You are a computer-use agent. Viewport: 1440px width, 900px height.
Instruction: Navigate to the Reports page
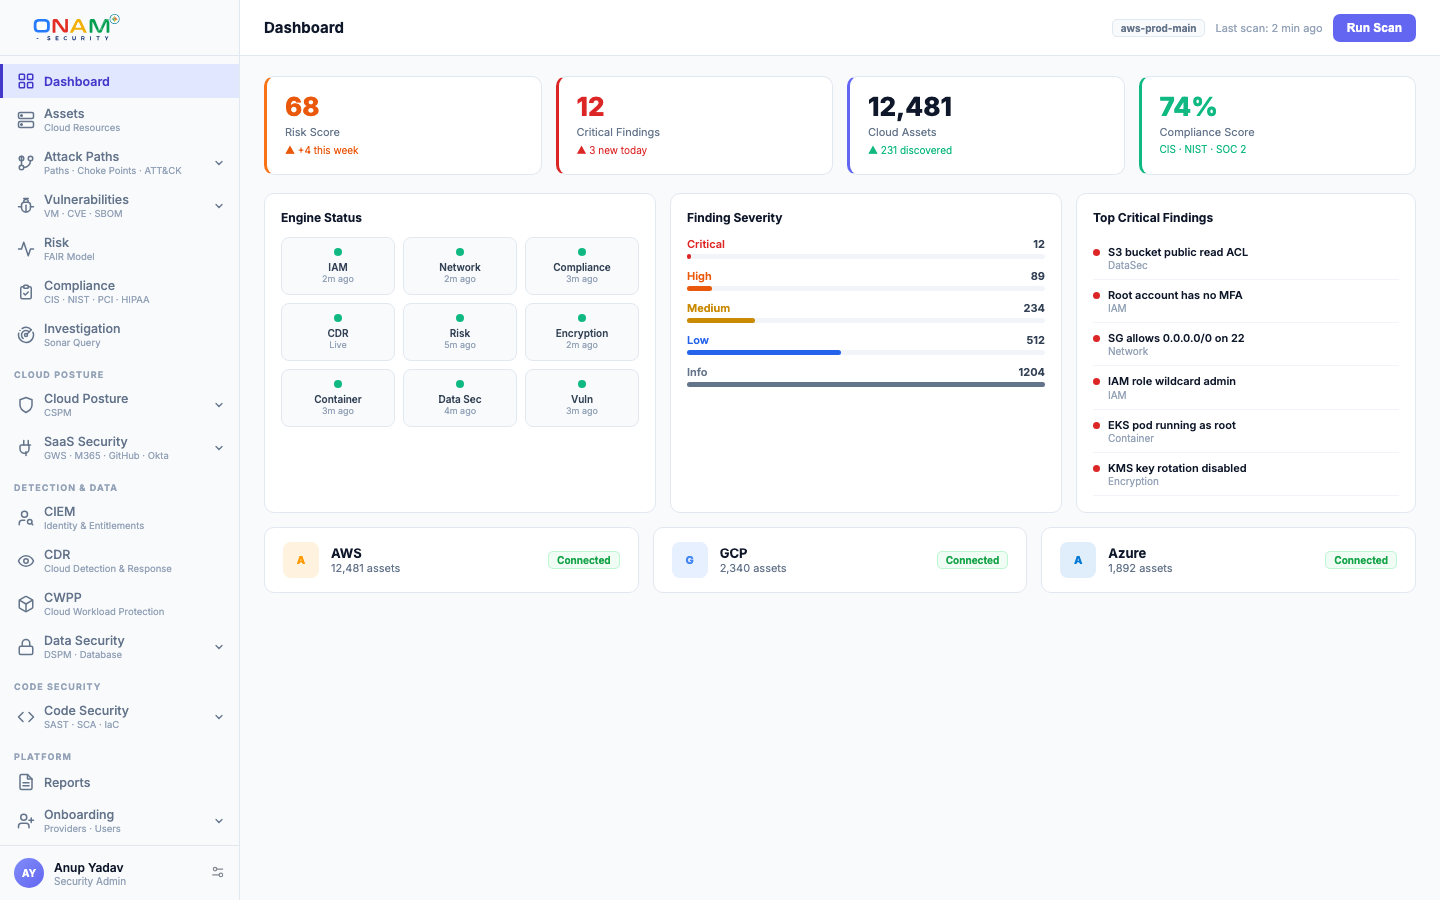(120, 782)
